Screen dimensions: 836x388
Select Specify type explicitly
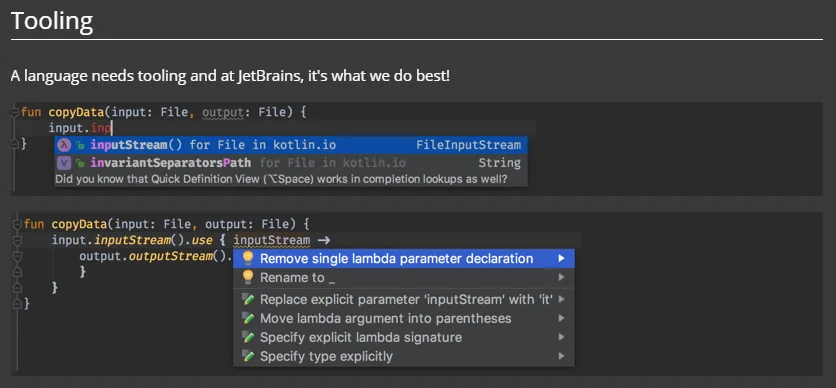[404, 357]
